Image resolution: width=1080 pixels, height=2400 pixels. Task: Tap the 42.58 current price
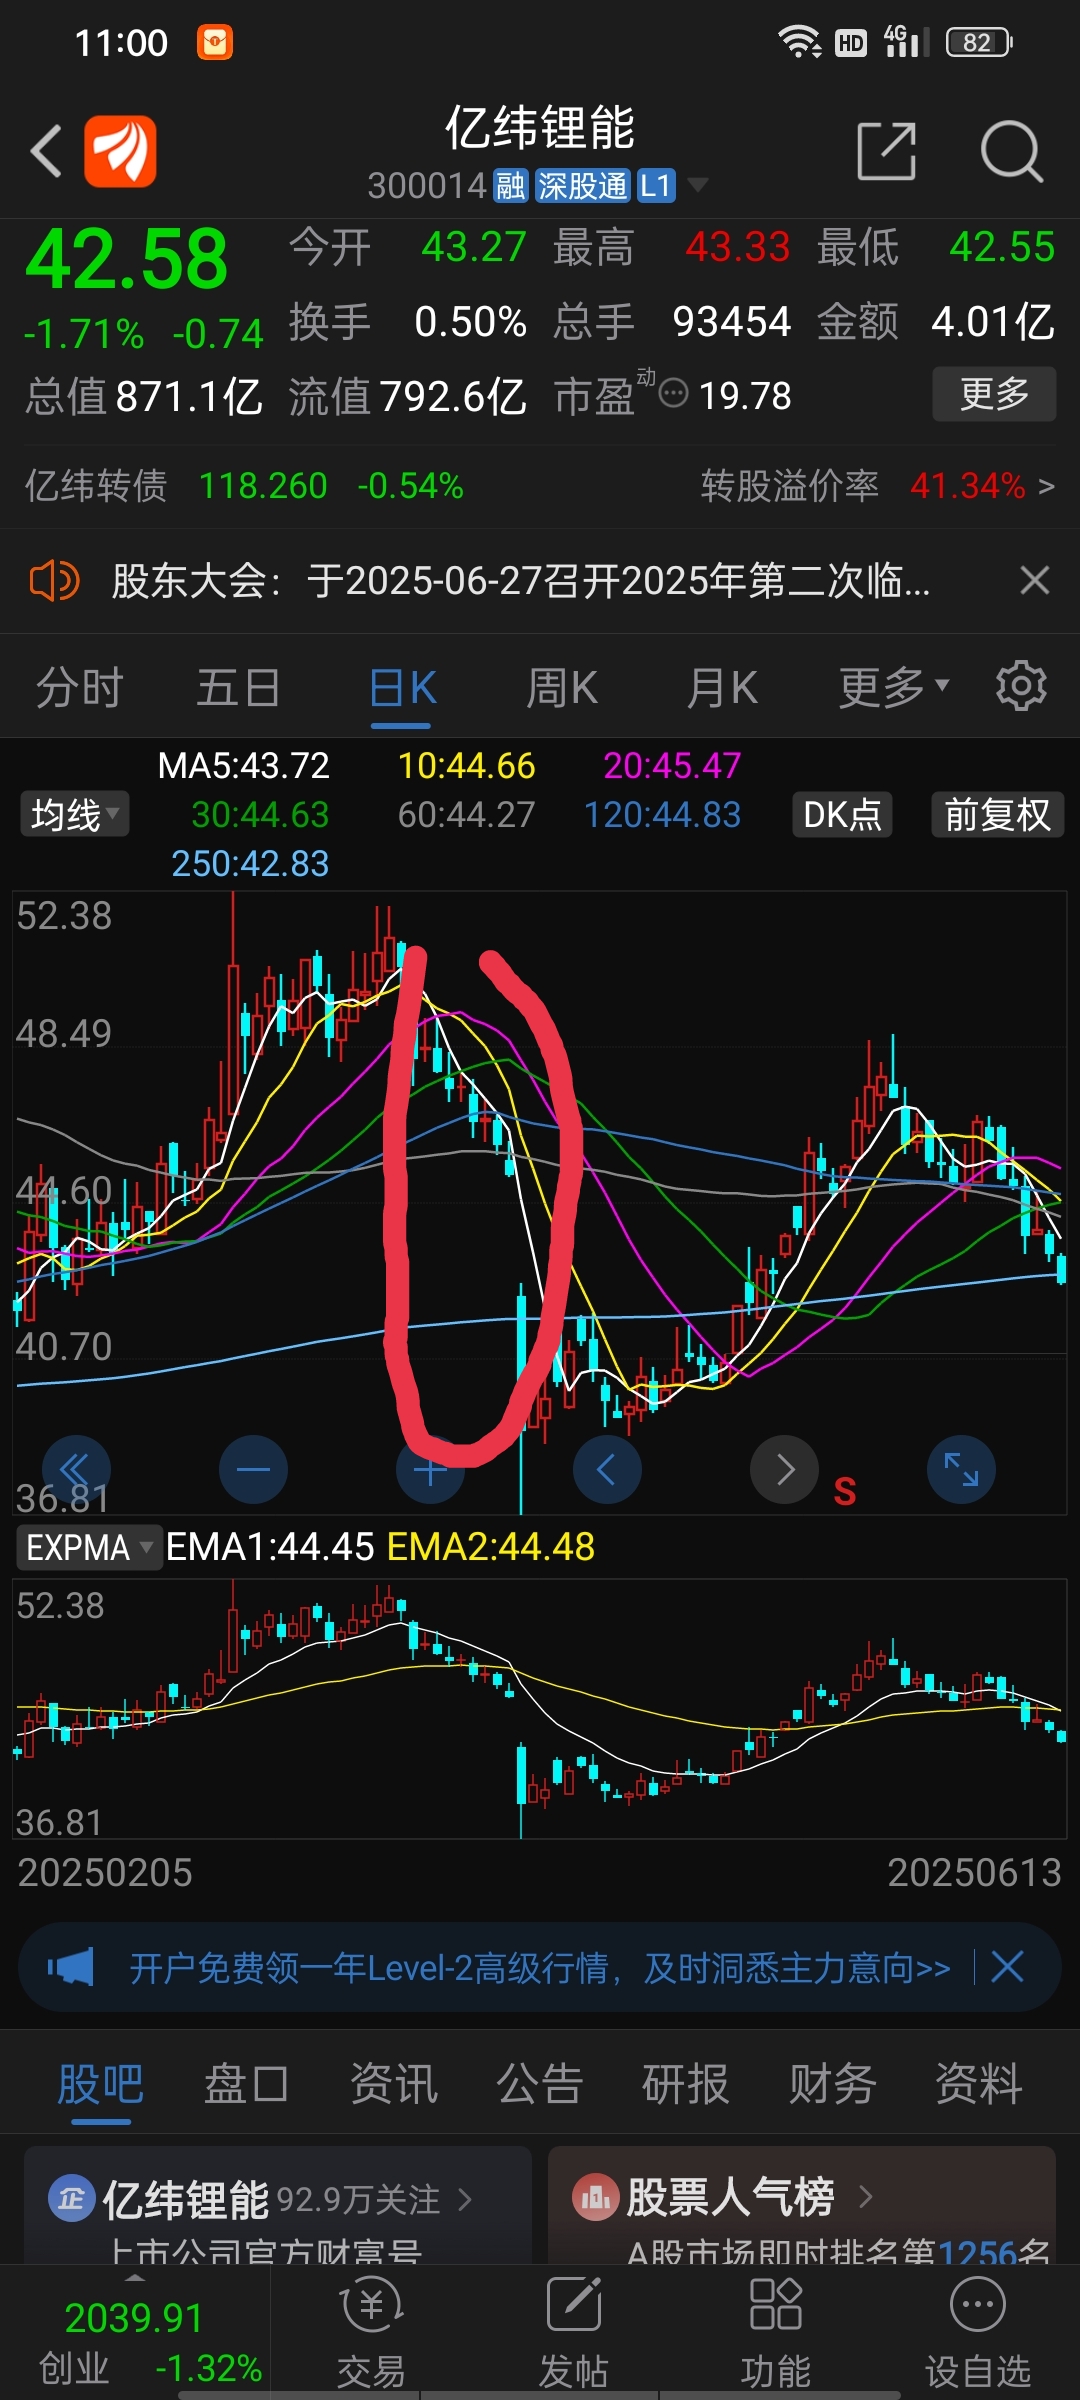tap(128, 258)
